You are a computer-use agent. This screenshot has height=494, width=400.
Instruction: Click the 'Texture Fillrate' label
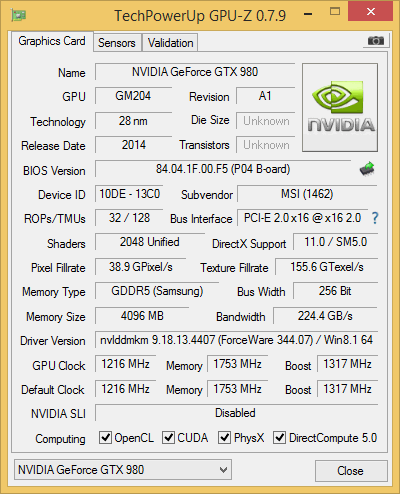coord(234,268)
